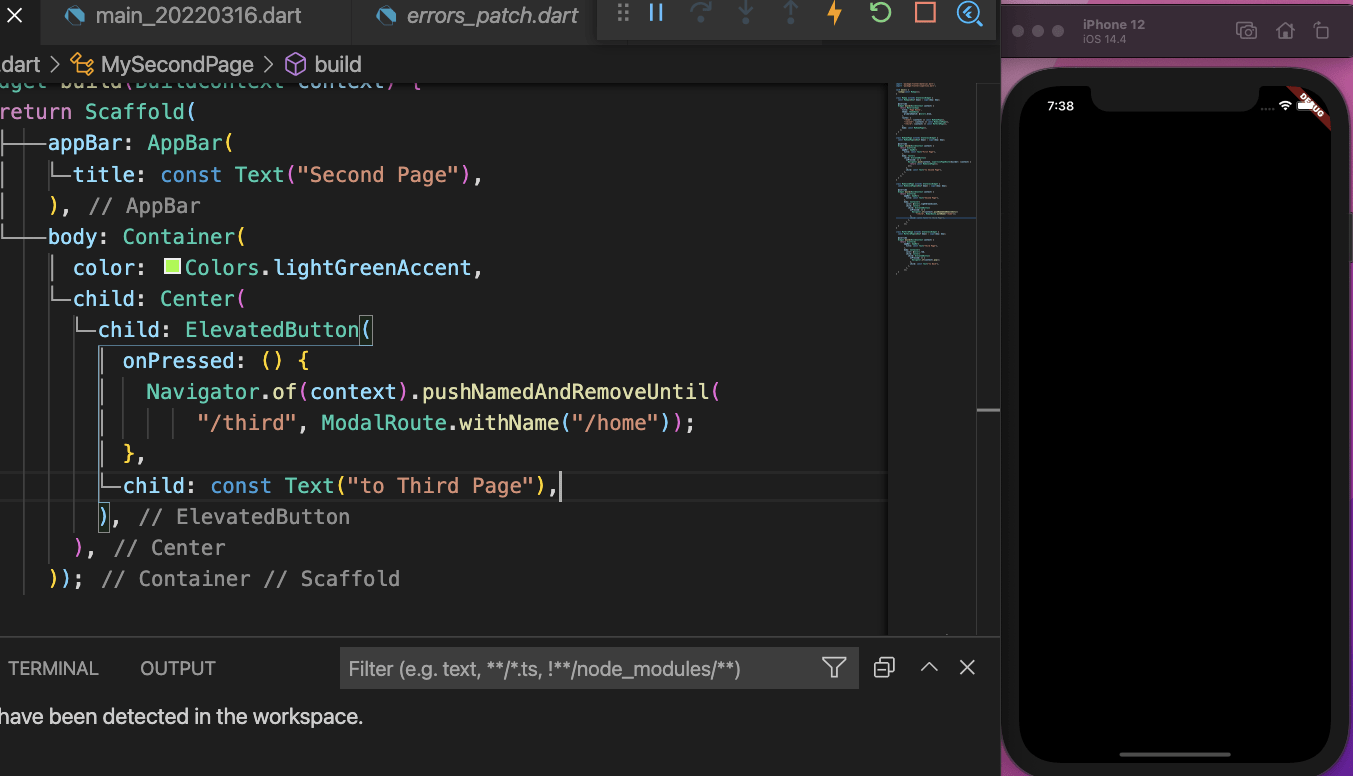Click the ElevatedButton widget name in code
The image size is (1353, 776).
pos(272,330)
